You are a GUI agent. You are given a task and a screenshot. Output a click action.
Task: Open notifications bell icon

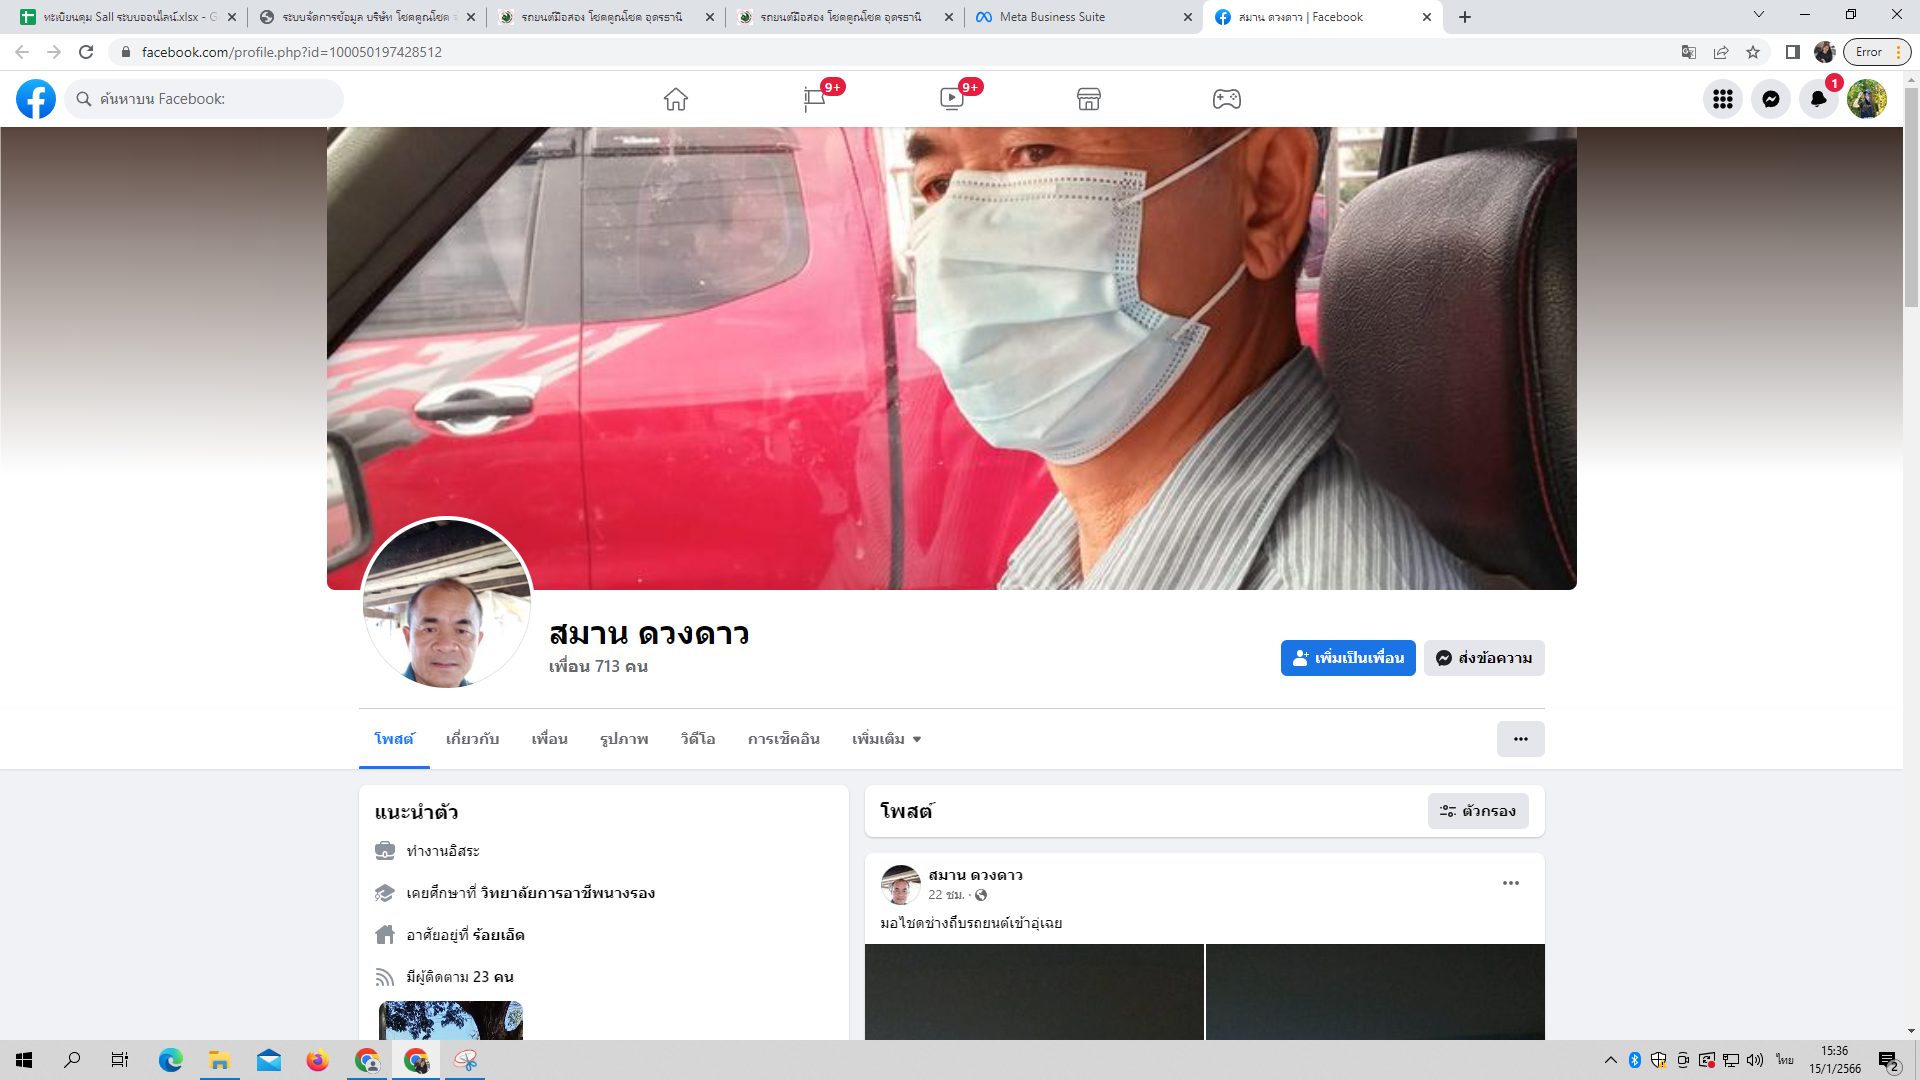pos(1818,99)
